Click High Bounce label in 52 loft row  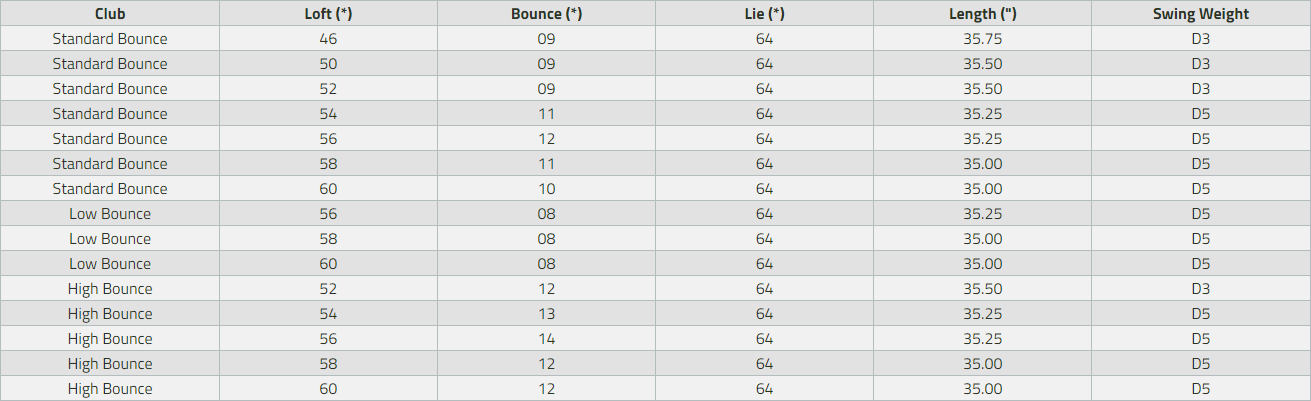point(110,289)
